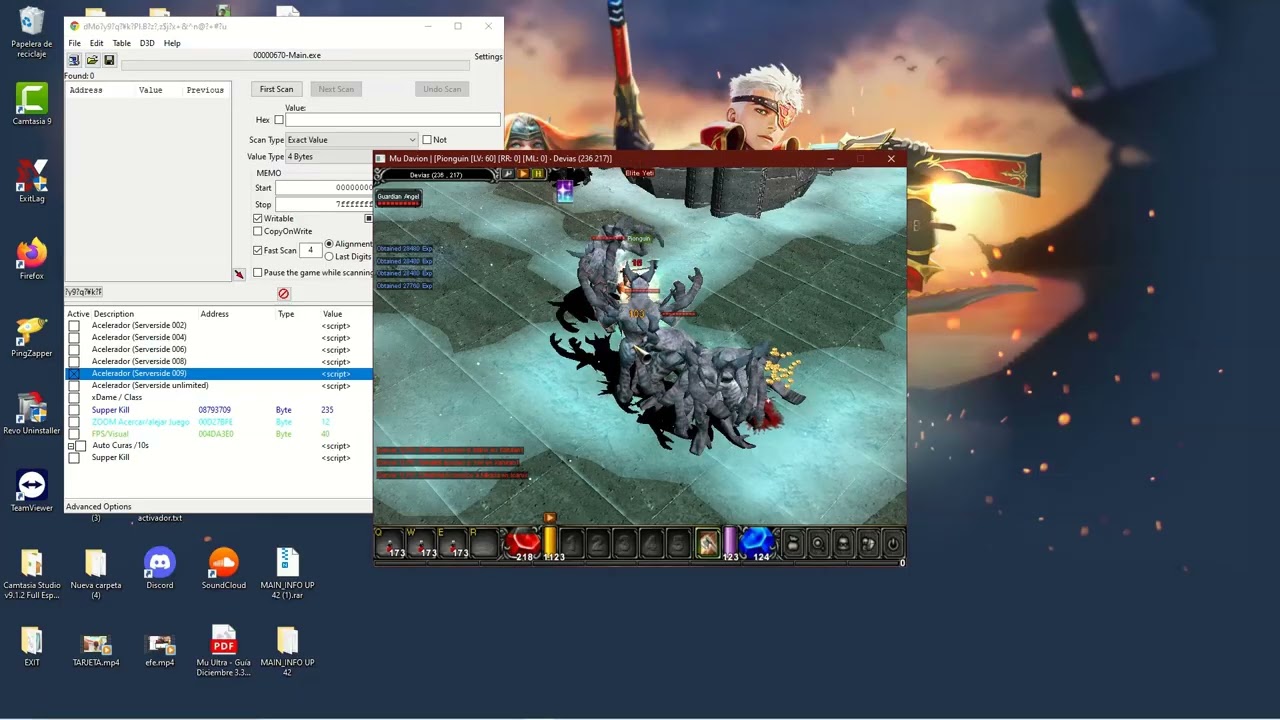Click the game's tool icon beside Devias coordinates
Image resolution: width=1280 pixels, height=720 pixels.
(x=508, y=174)
